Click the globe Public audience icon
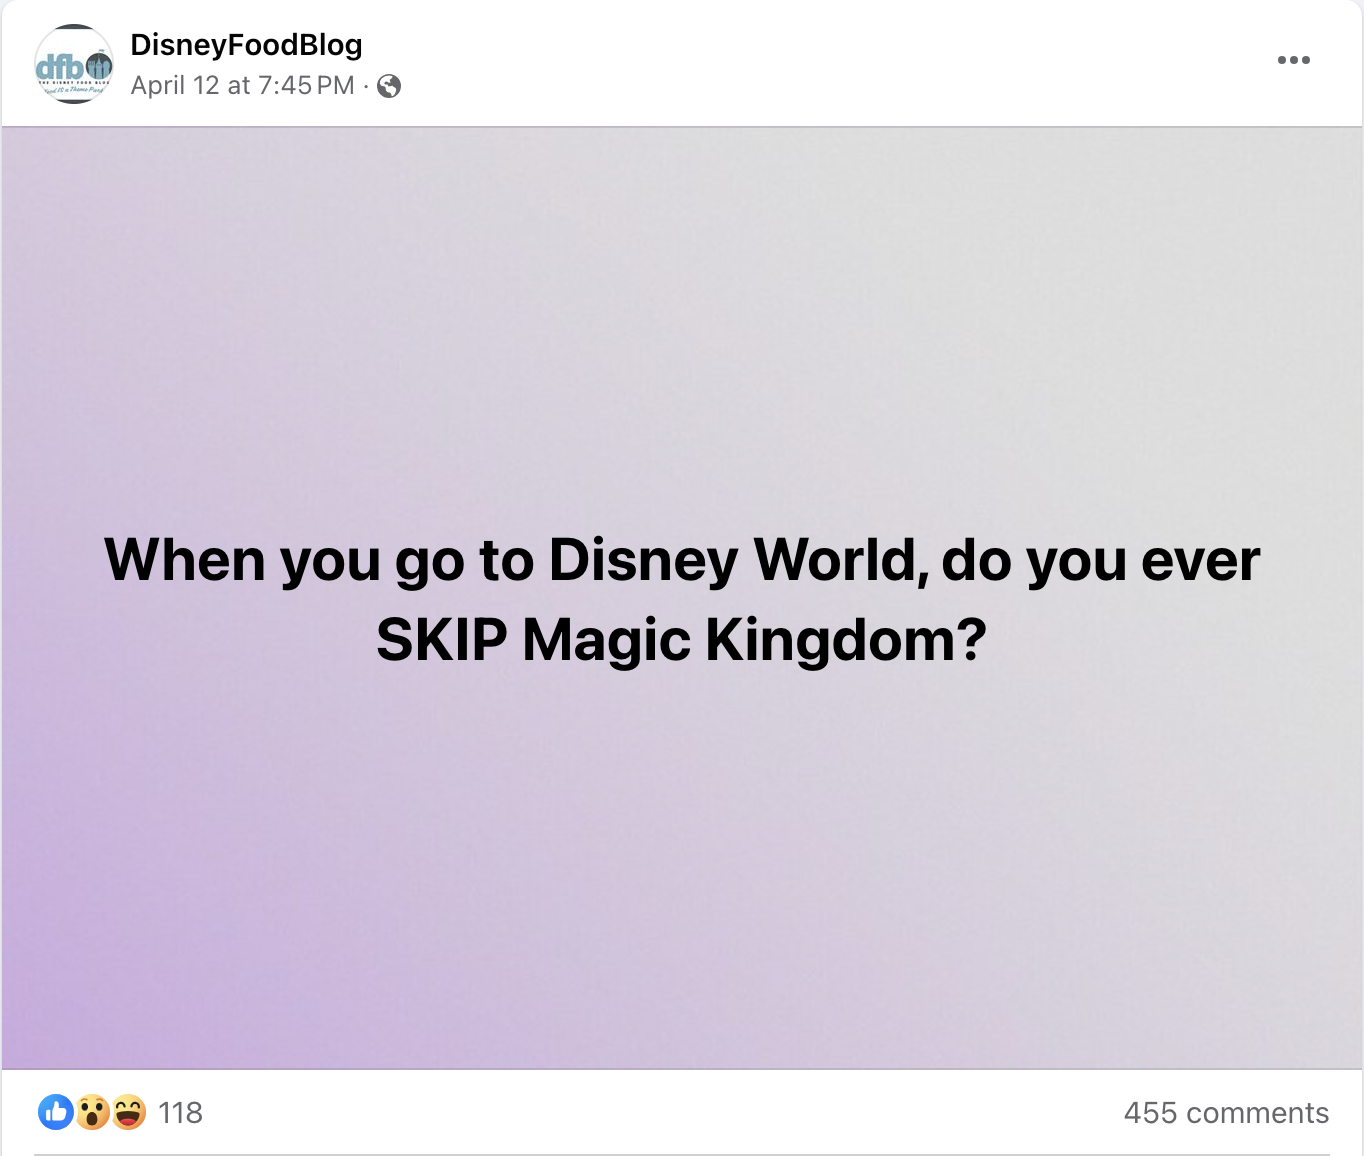The image size is (1364, 1156). (389, 86)
